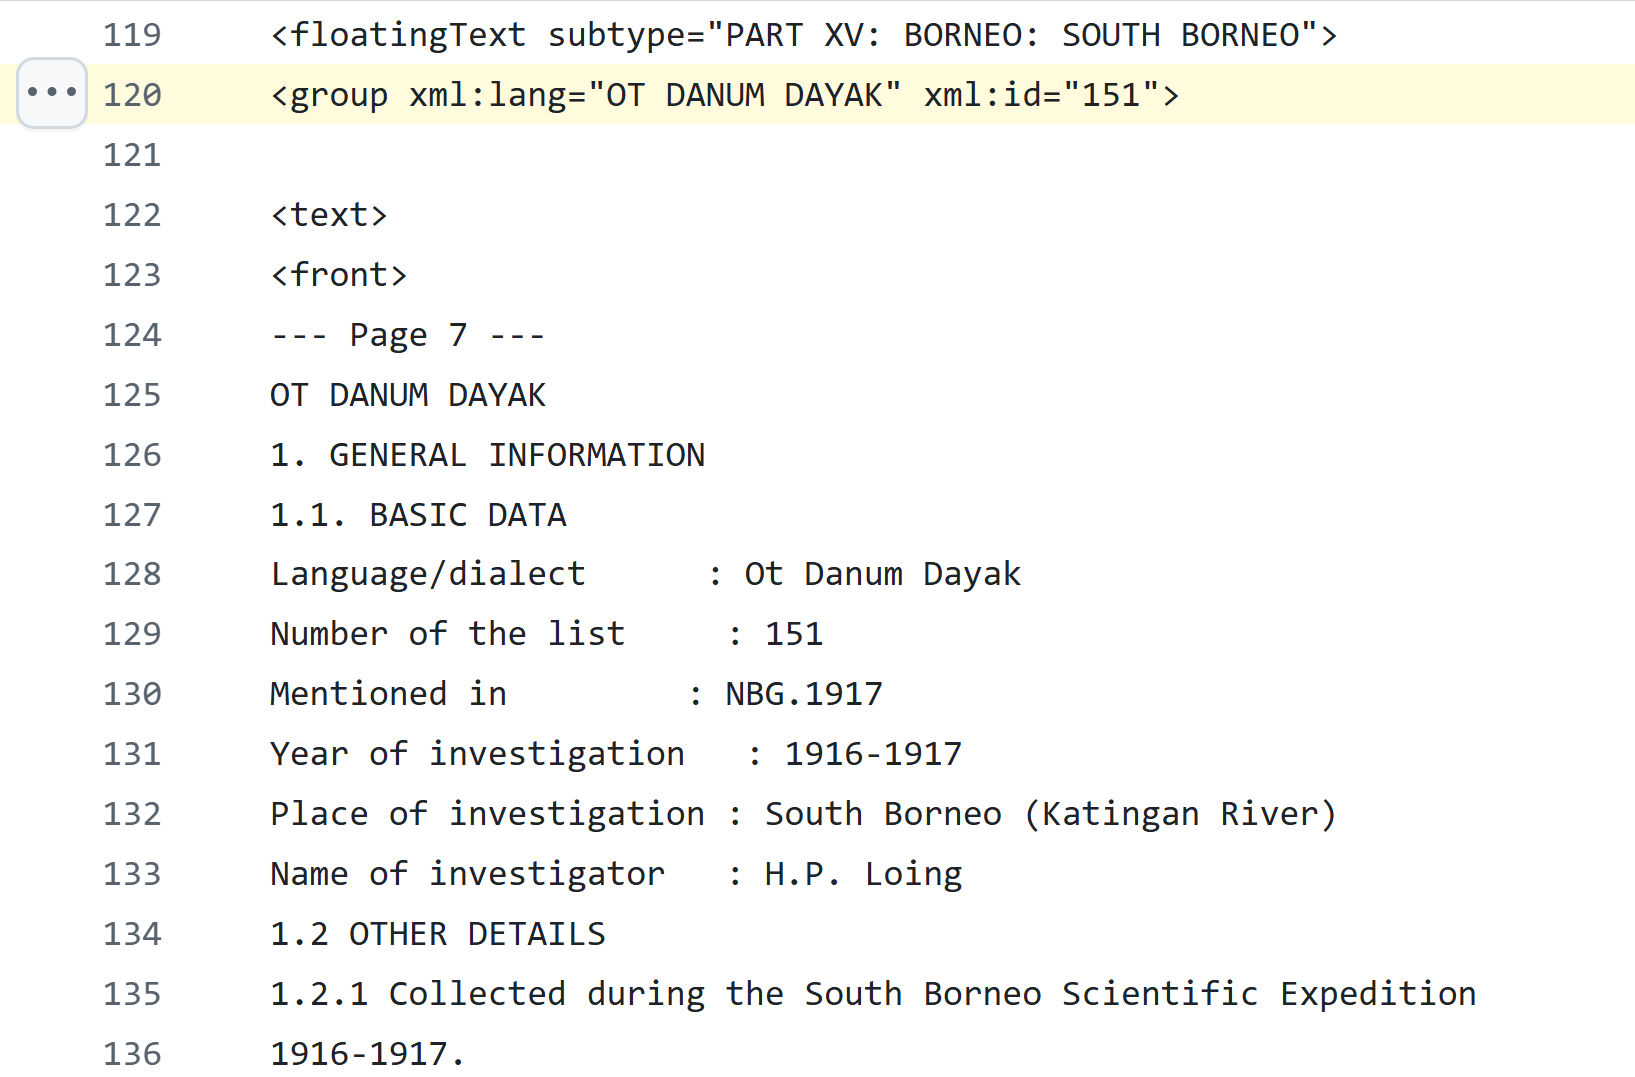
Task: Select line number 123 for front tag
Action: point(132,275)
